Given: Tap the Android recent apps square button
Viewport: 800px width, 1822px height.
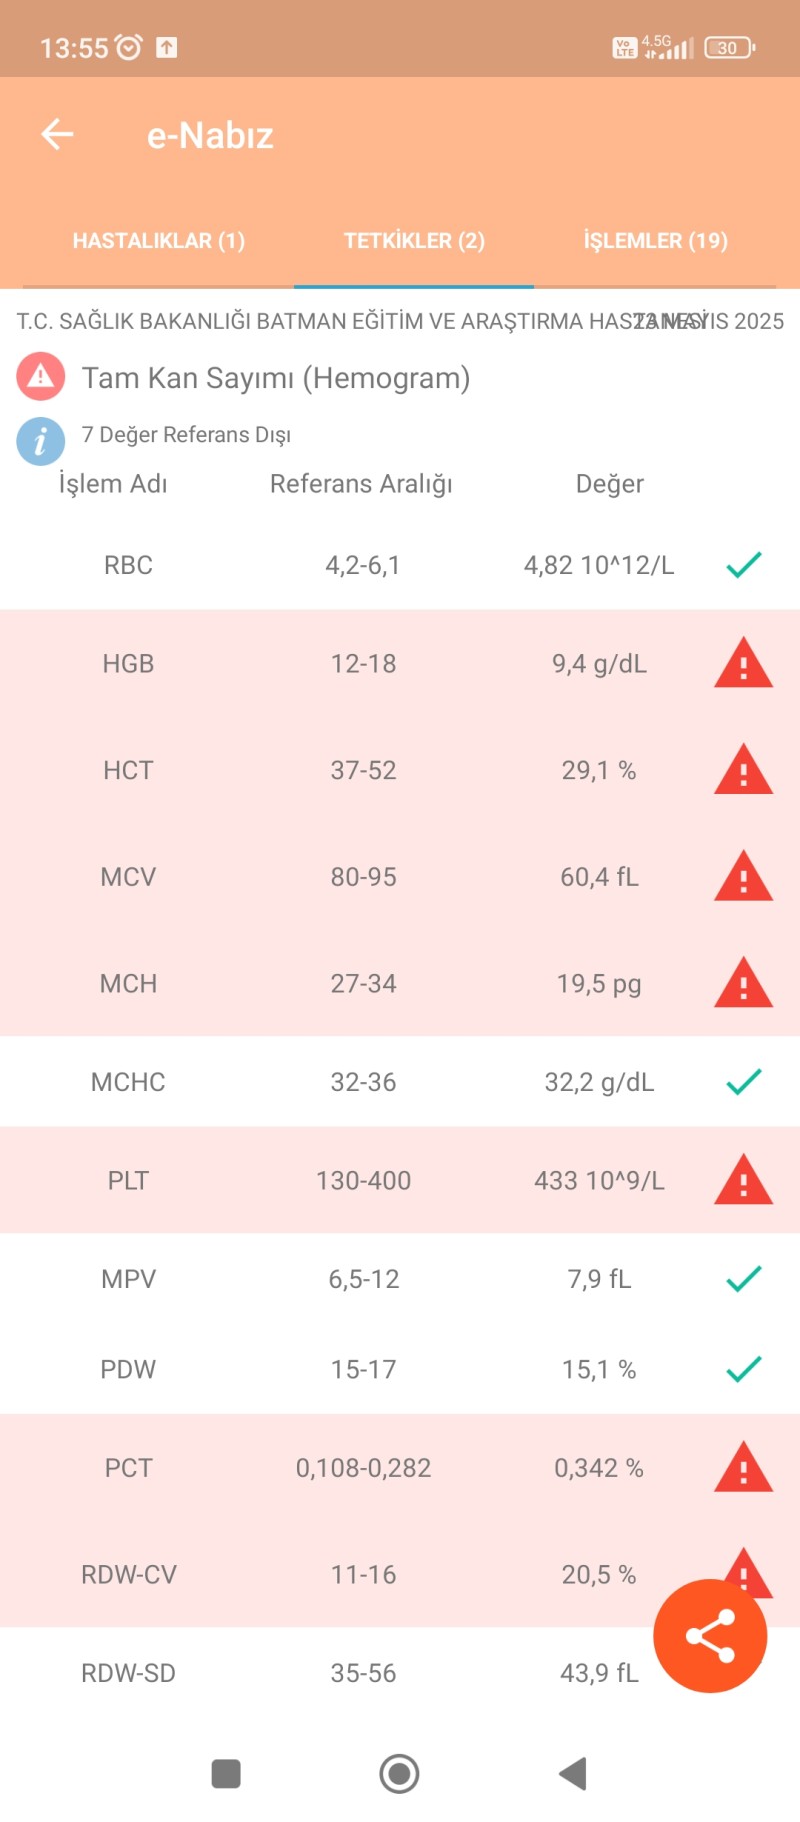Looking at the screenshot, I should point(226,1774).
